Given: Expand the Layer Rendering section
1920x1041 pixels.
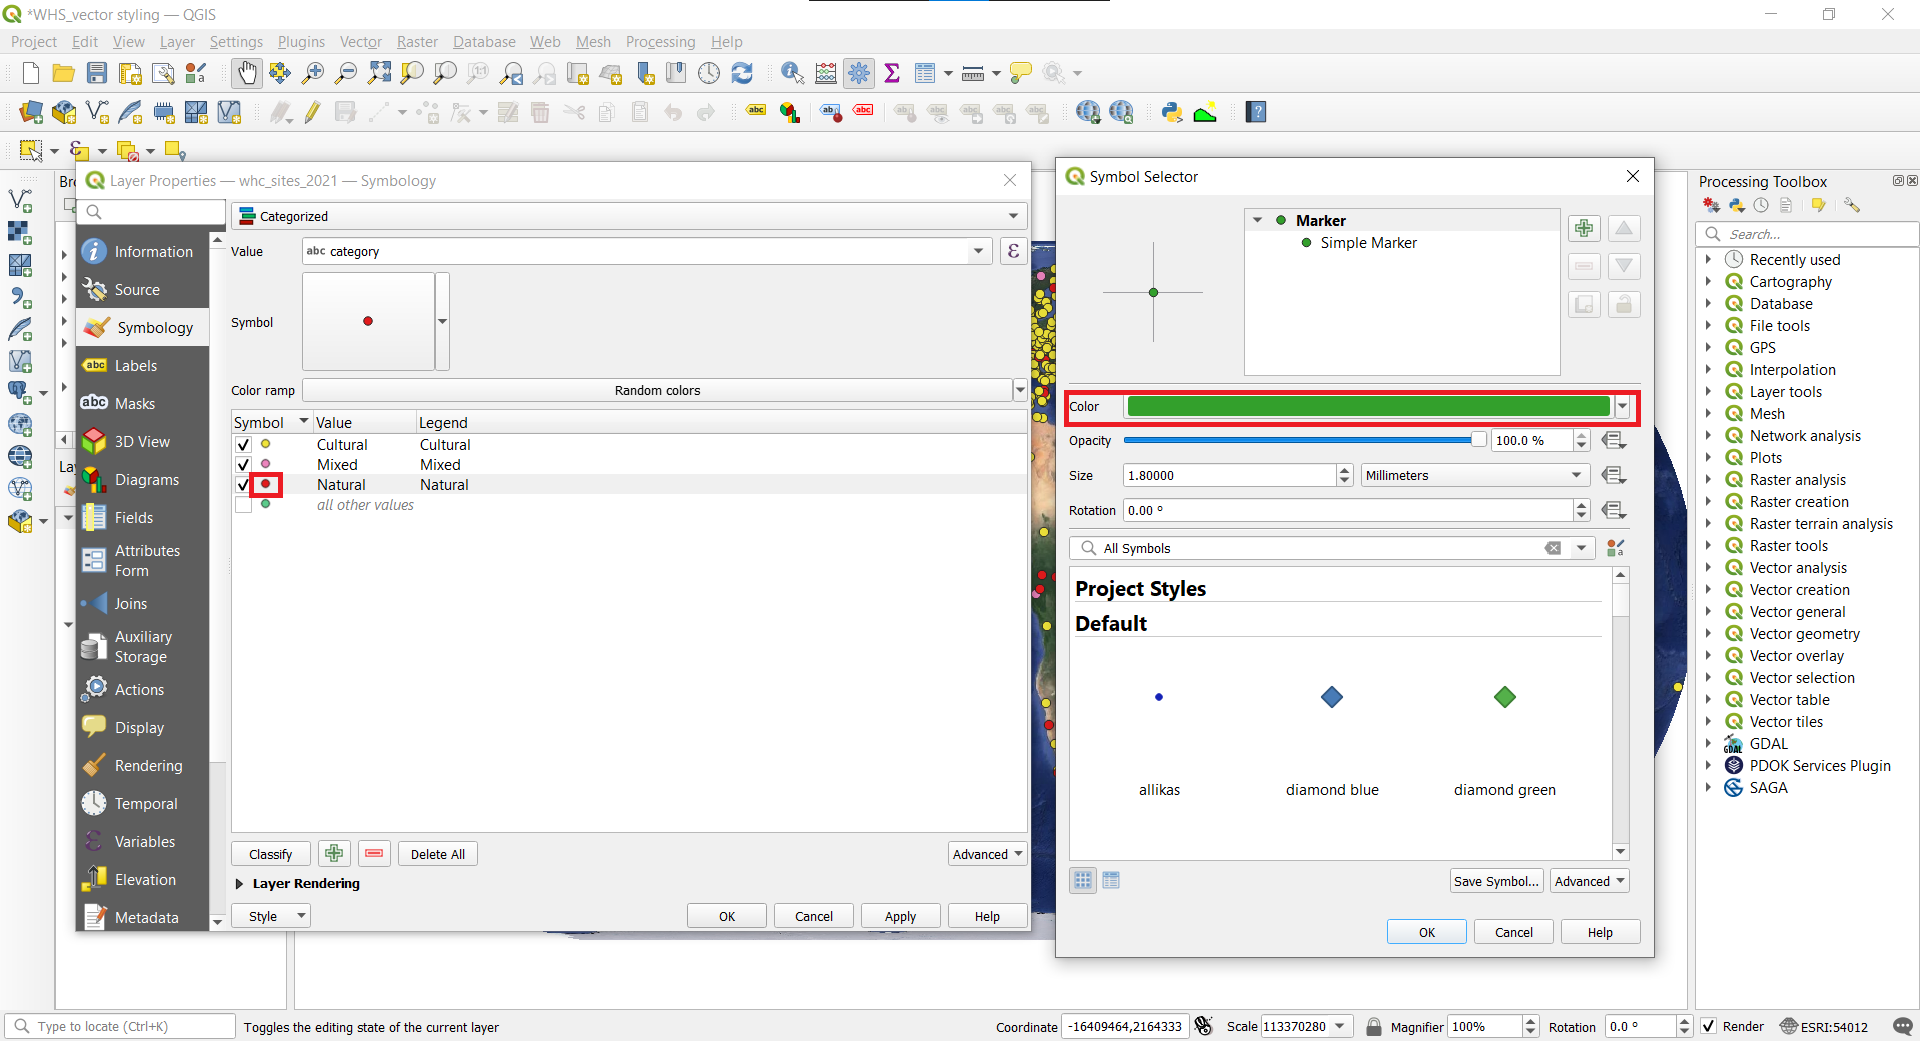Looking at the screenshot, I should point(239,884).
